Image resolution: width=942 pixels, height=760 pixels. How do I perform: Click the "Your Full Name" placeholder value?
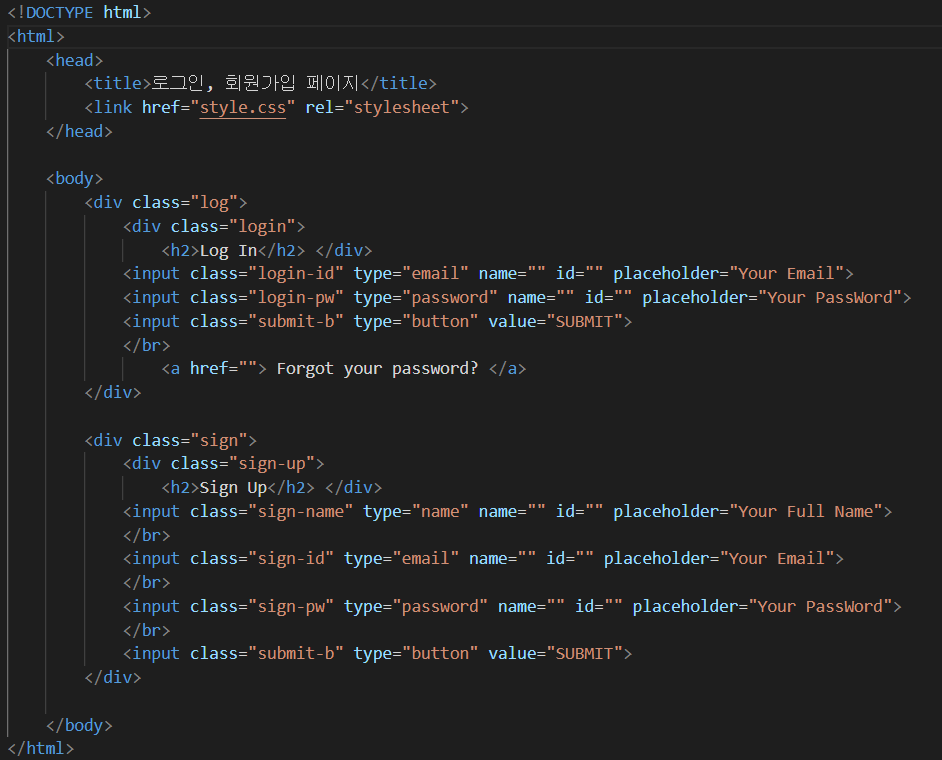[806, 512]
